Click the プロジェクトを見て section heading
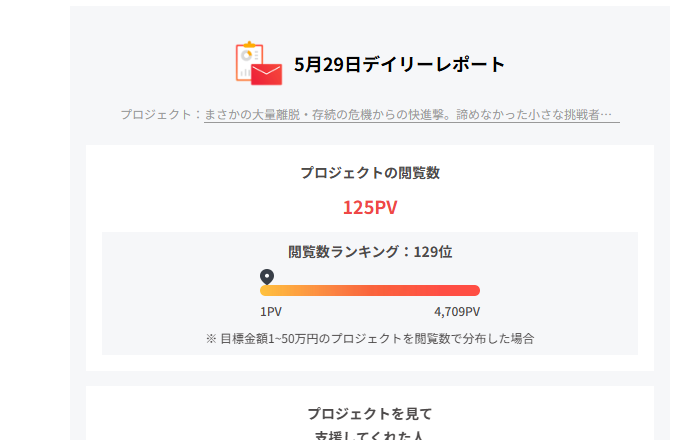700x440 pixels. [370, 414]
